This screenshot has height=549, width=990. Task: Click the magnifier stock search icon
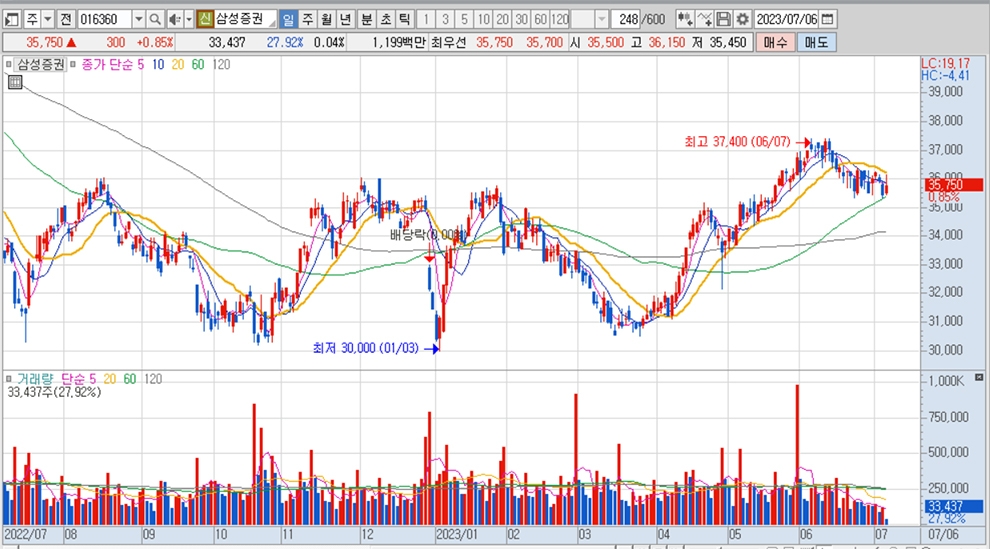point(155,19)
